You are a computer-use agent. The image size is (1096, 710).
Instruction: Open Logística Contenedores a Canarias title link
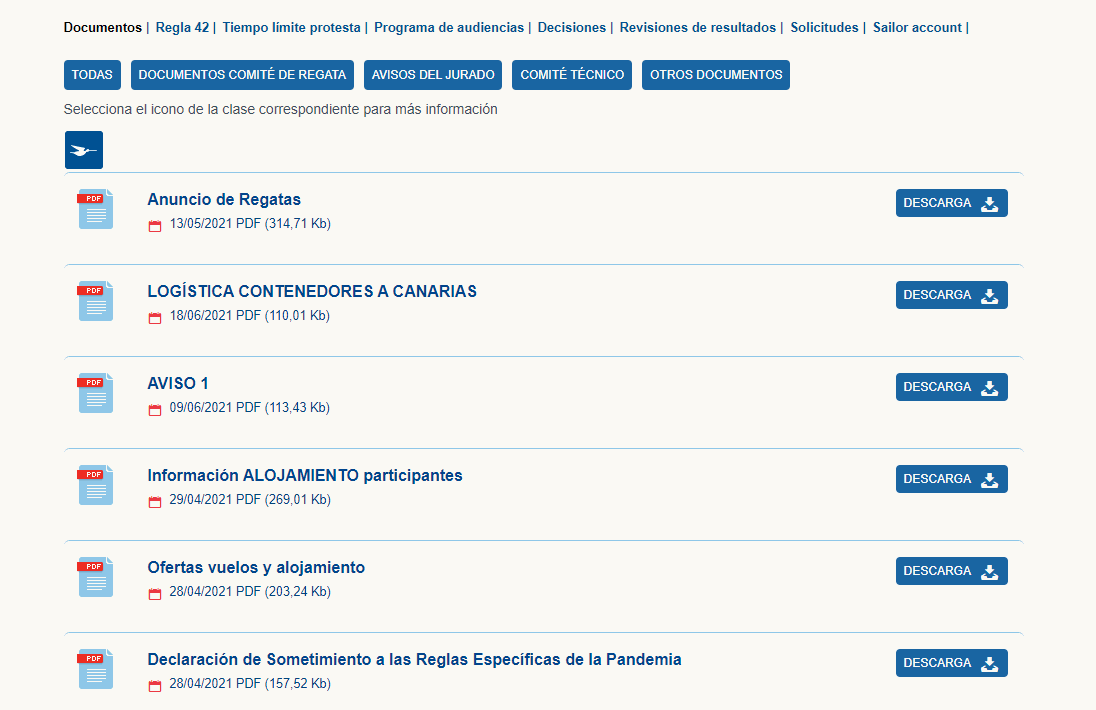pyautogui.click(x=311, y=292)
